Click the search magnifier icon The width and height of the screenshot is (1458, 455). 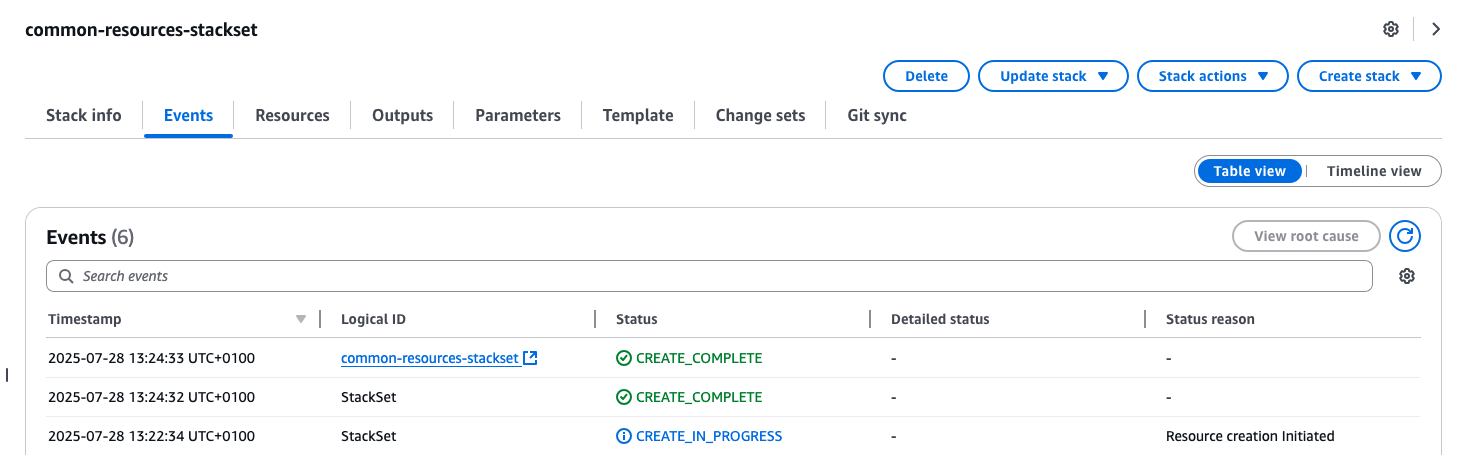coord(67,276)
